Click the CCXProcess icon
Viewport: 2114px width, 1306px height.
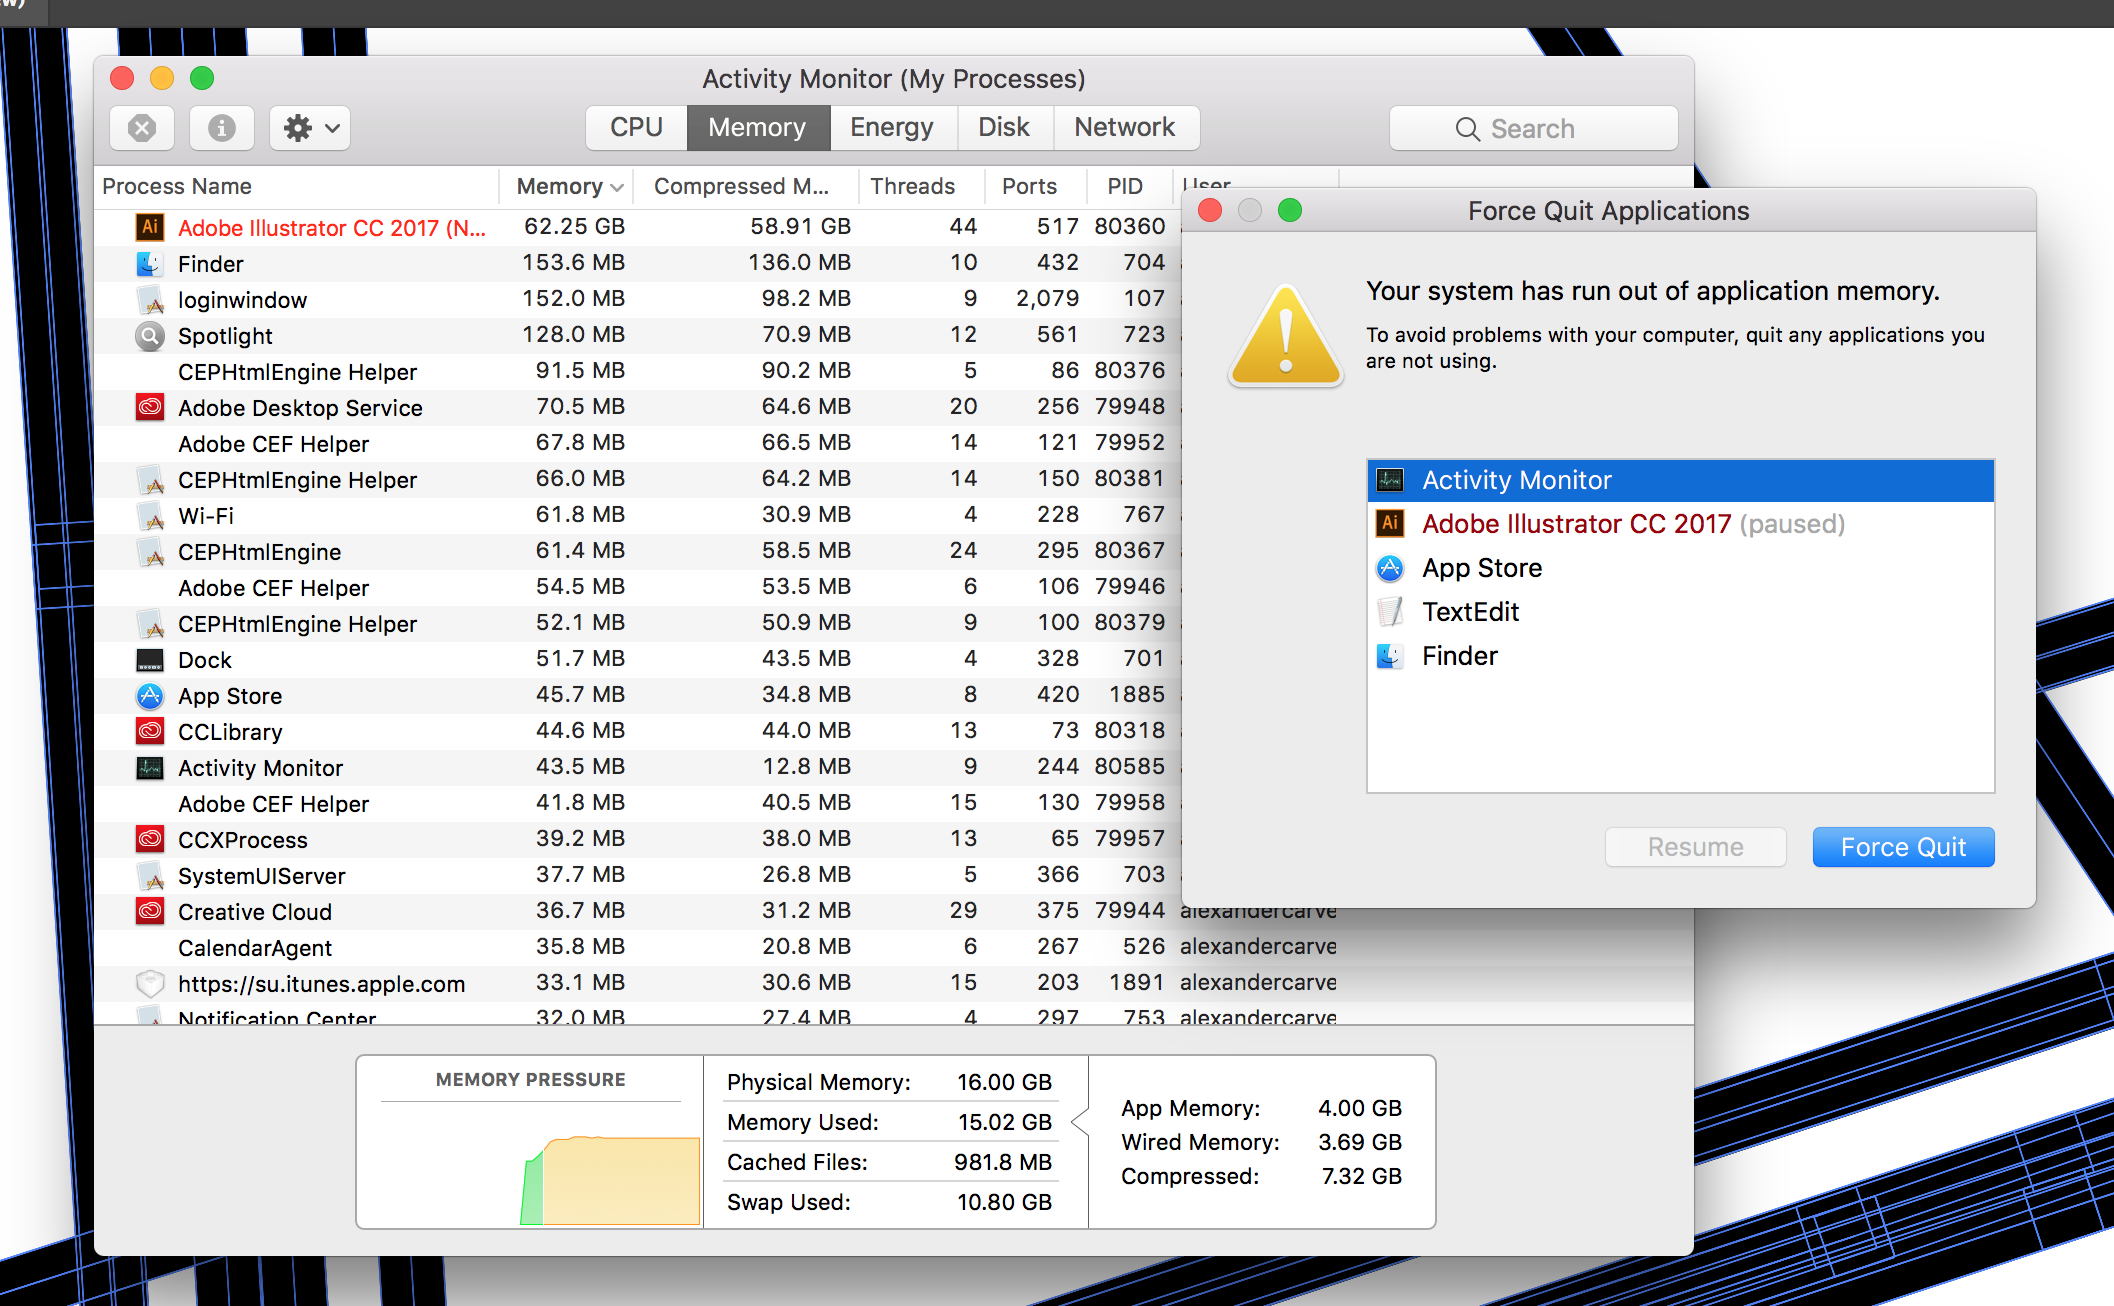click(150, 839)
